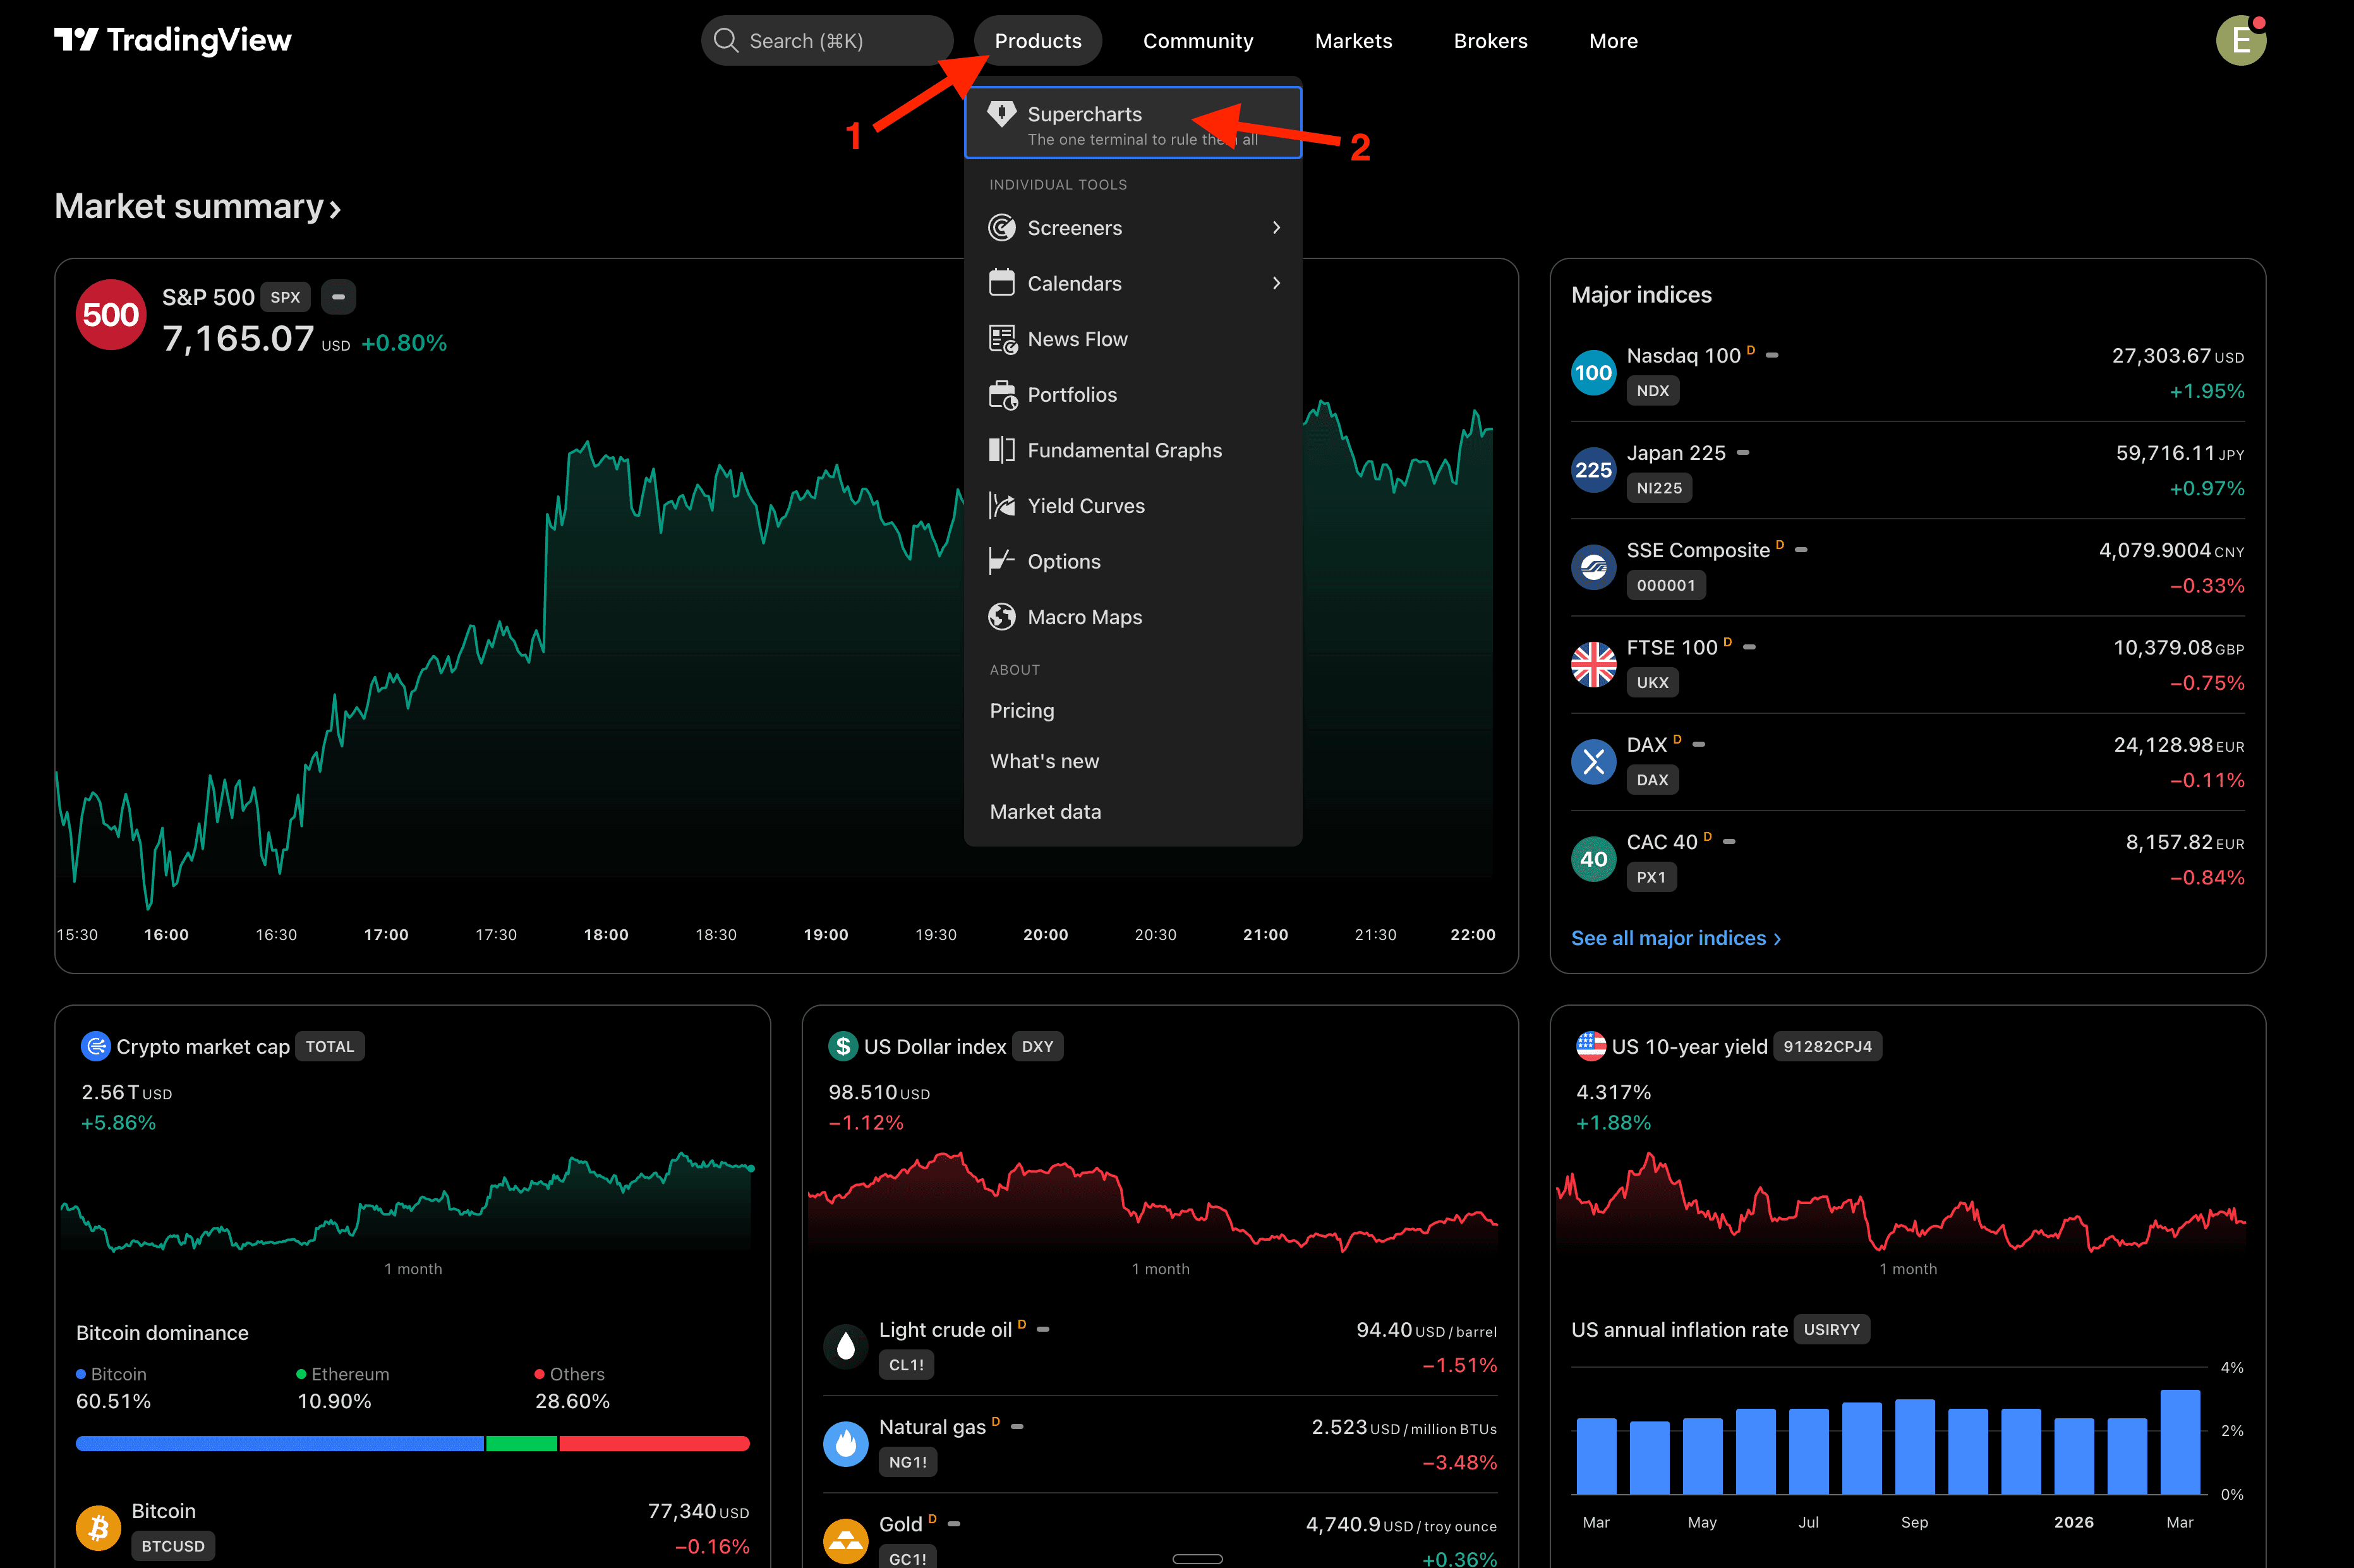2354x1568 pixels.
Task: Open the Market summary chevron
Action: tap(336, 209)
